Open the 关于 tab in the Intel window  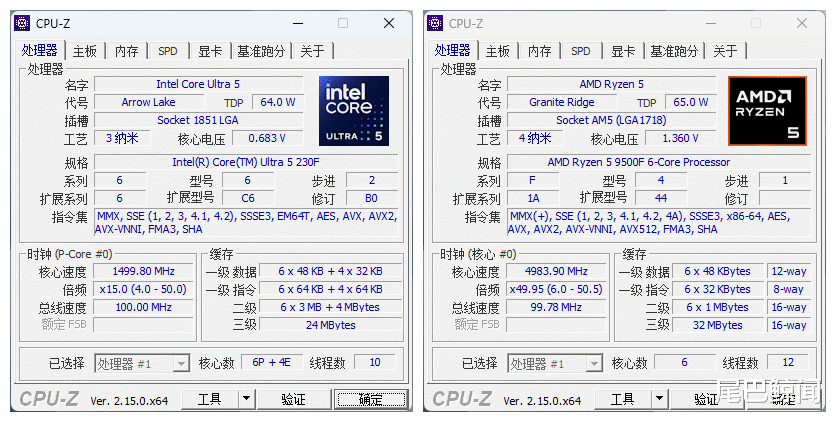pos(312,51)
